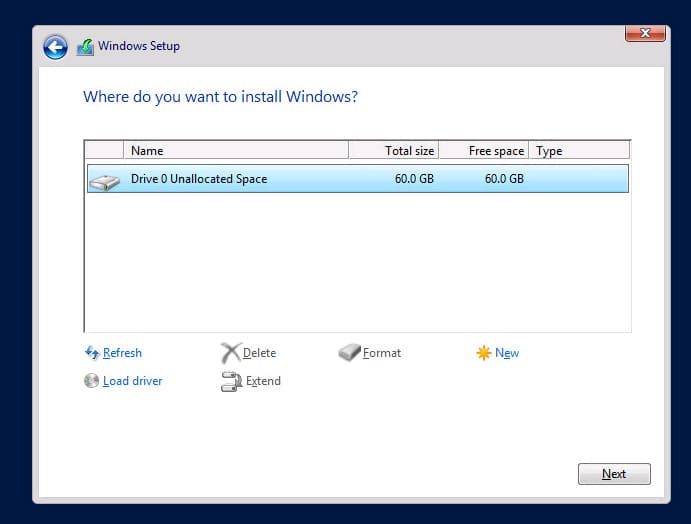Sort by the Name column header
This screenshot has height=524, width=691.
coord(235,151)
